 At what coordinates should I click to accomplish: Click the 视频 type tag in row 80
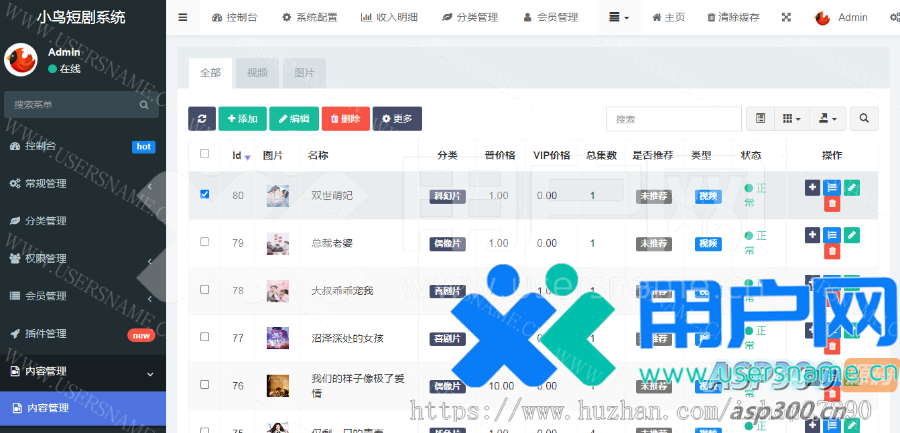(708, 196)
